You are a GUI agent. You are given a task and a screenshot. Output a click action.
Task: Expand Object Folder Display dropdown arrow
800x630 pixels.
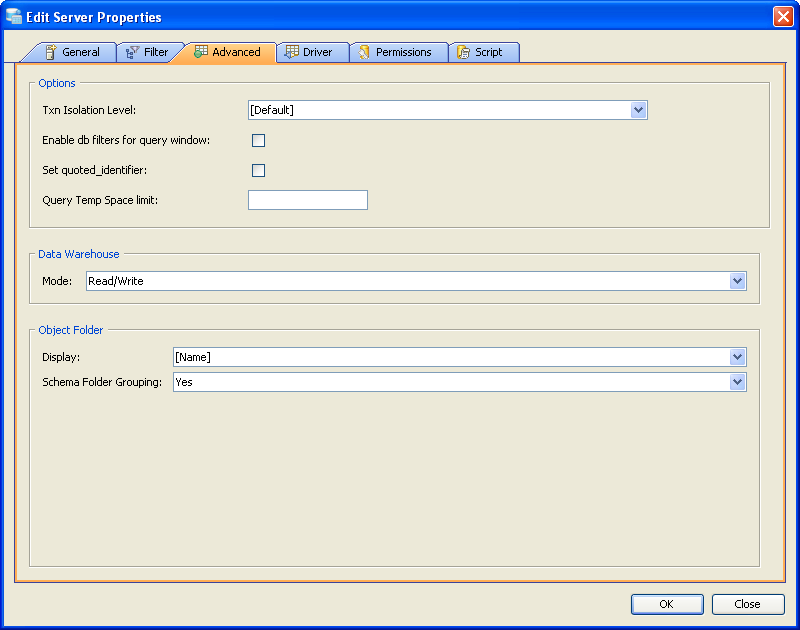[737, 357]
